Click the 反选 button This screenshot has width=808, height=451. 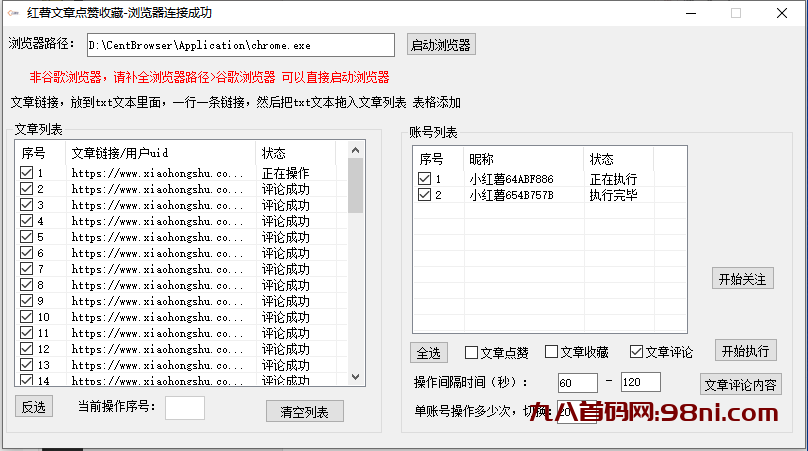coord(33,407)
